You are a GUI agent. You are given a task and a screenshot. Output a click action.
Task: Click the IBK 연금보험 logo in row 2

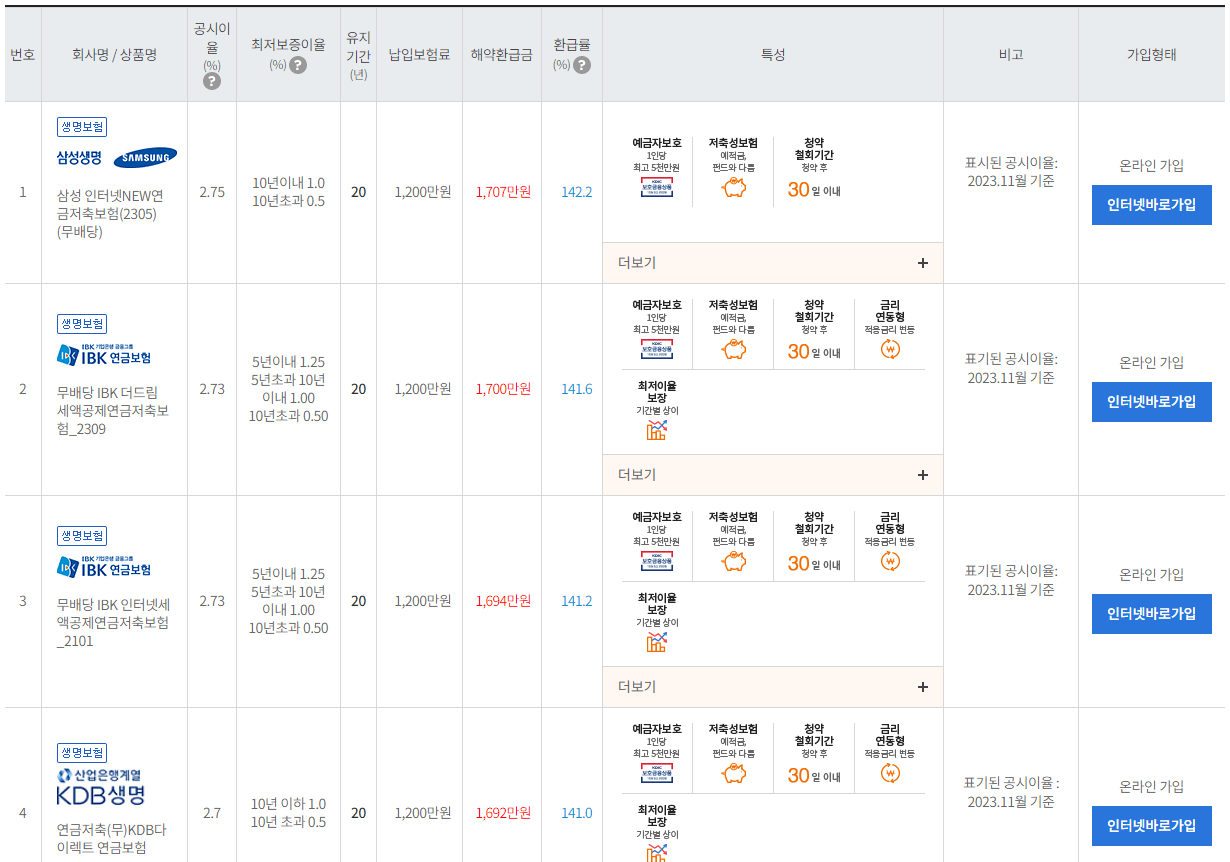tap(104, 354)
